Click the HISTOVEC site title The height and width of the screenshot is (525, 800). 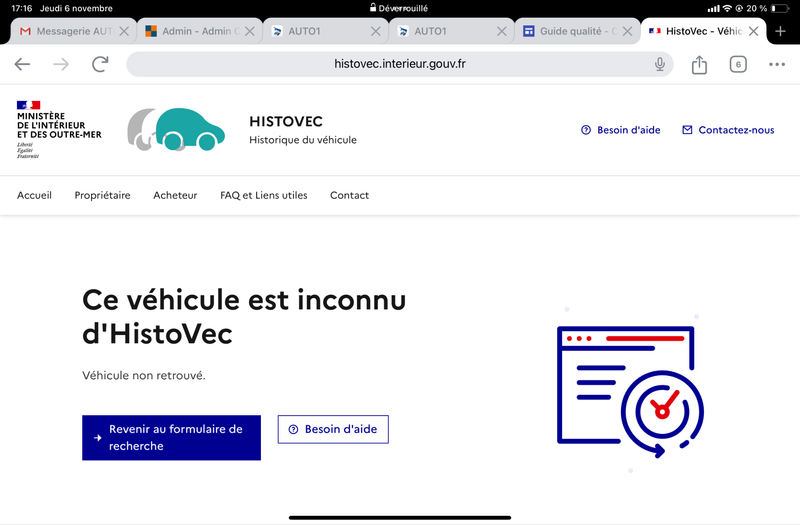pos(286,121)
